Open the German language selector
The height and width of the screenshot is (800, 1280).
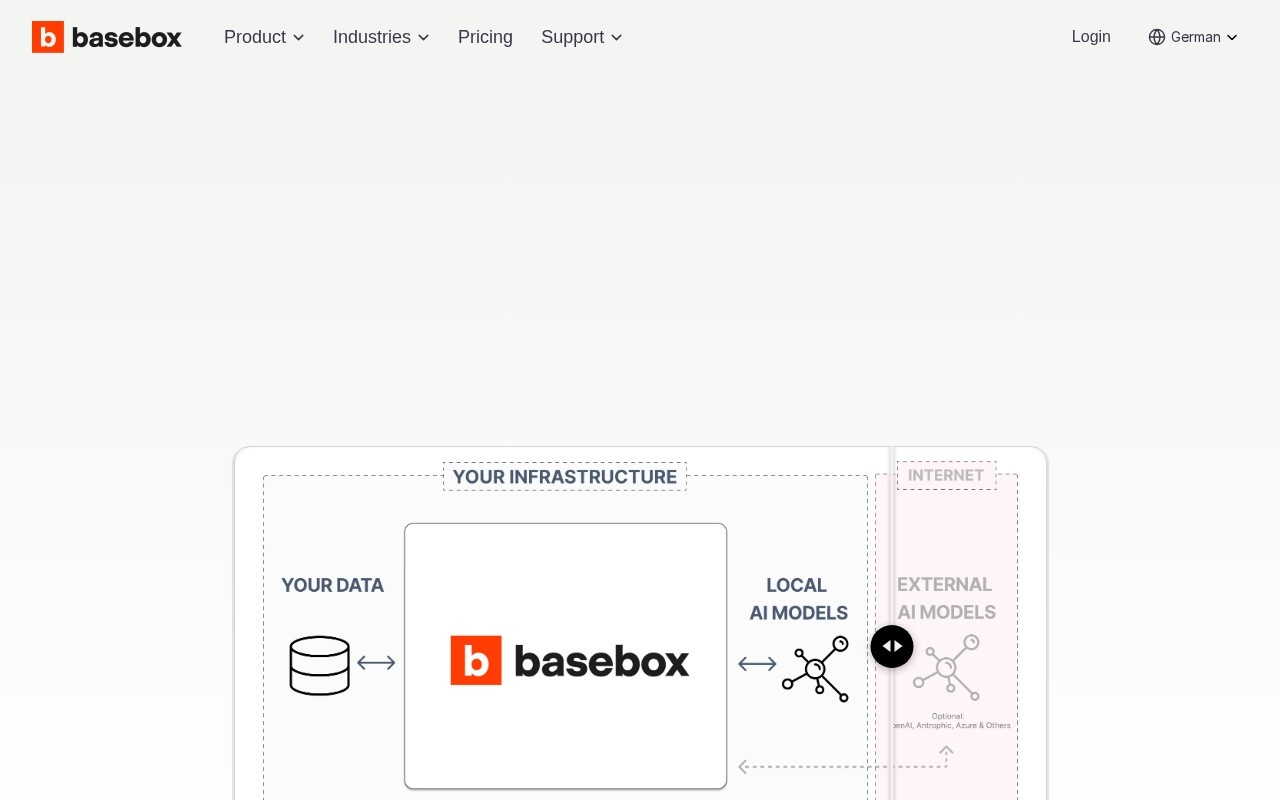tap(1193, 37)
